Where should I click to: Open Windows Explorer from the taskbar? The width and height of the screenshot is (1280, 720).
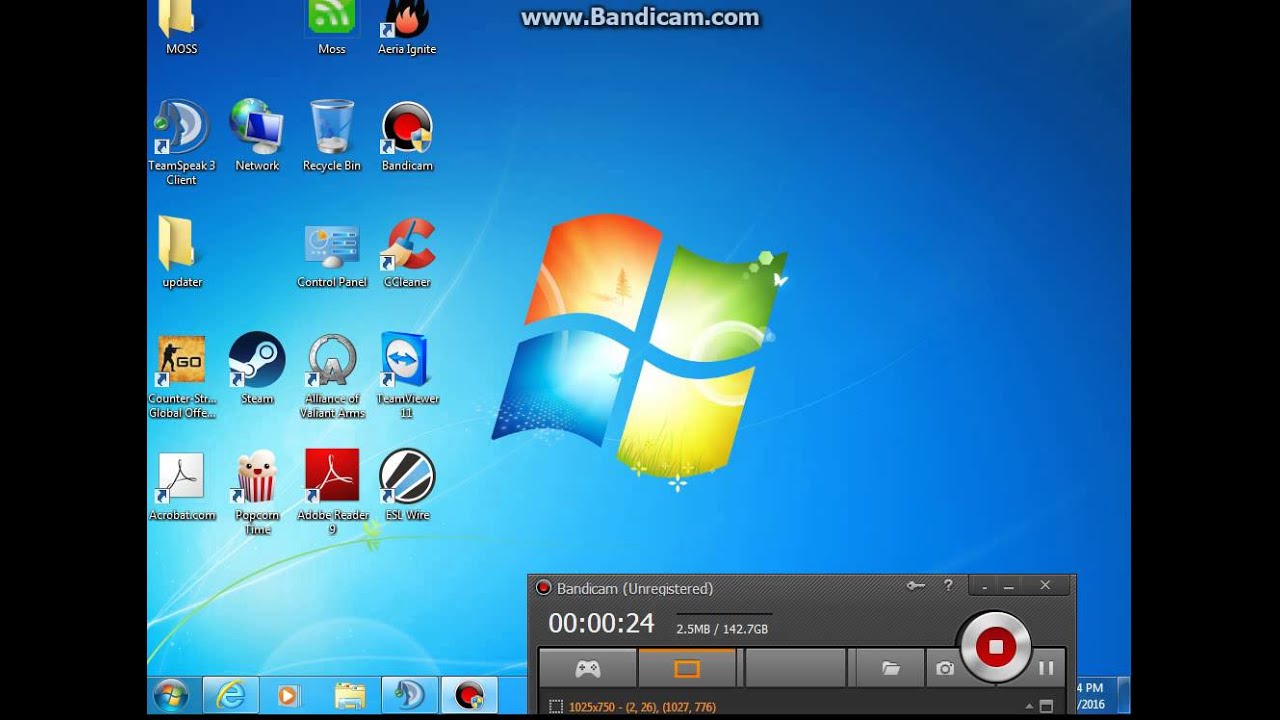pos(349,695)
